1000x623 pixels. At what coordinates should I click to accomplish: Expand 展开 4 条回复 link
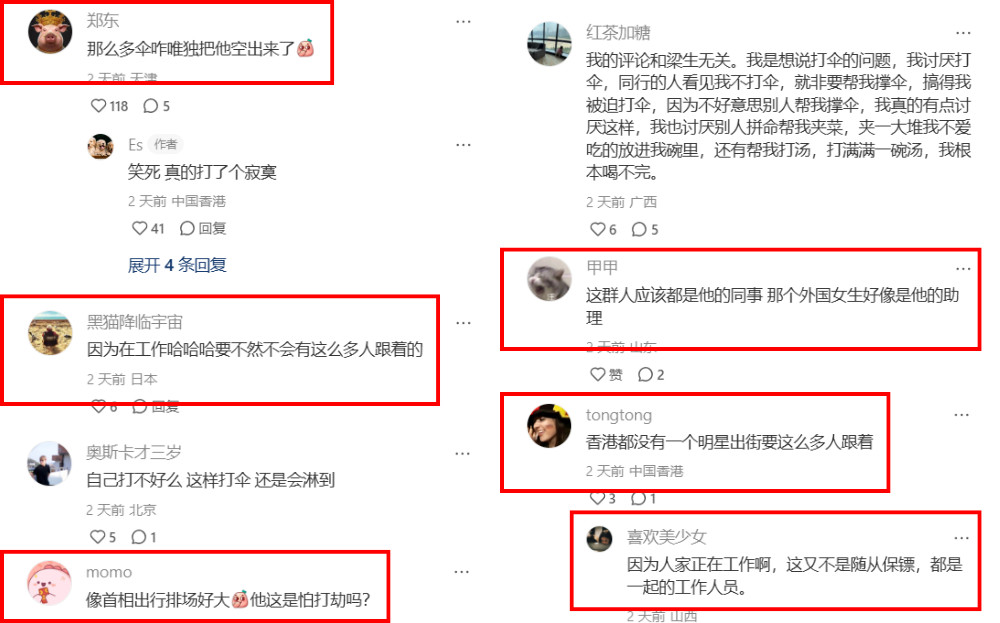point(177,265)
